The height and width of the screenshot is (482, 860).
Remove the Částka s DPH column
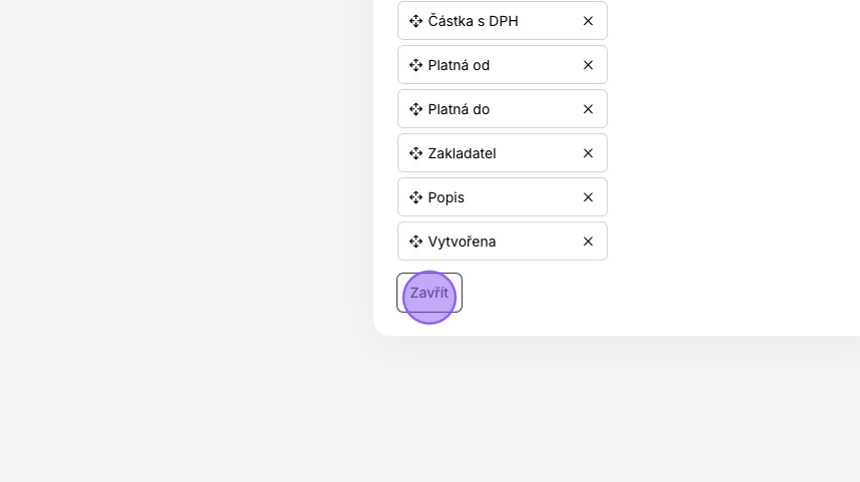click(588, 21)
